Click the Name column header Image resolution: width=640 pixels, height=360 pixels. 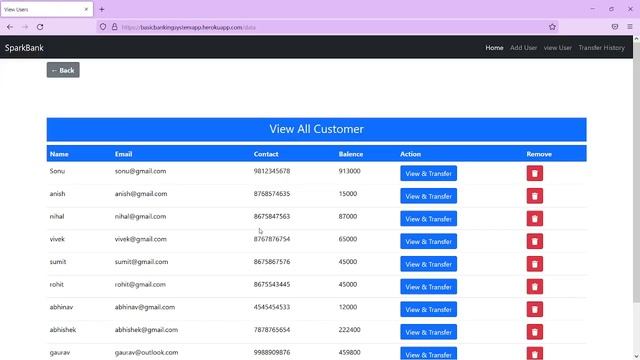tap(59, 154)
